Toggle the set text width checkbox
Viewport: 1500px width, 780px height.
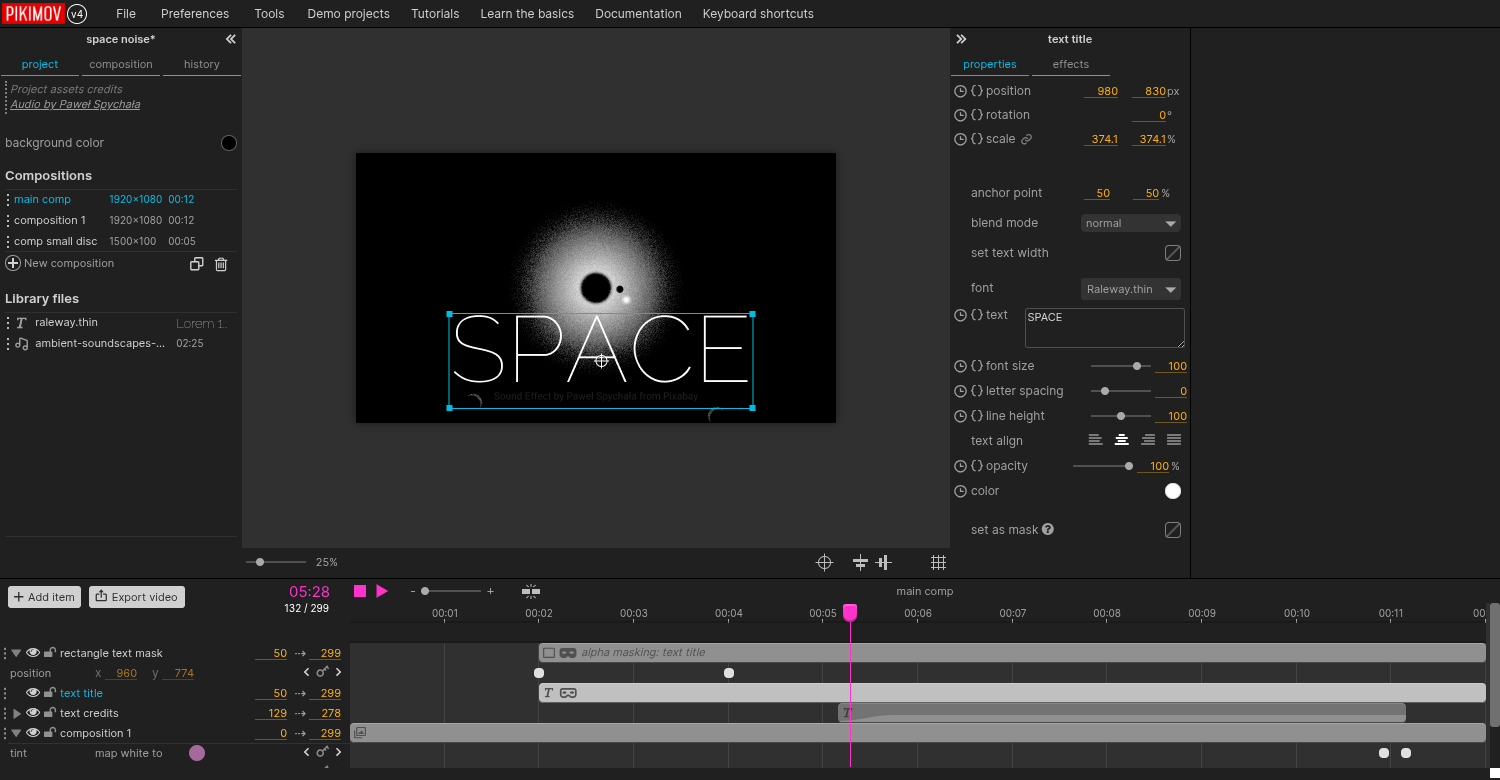coord(1173,253)
